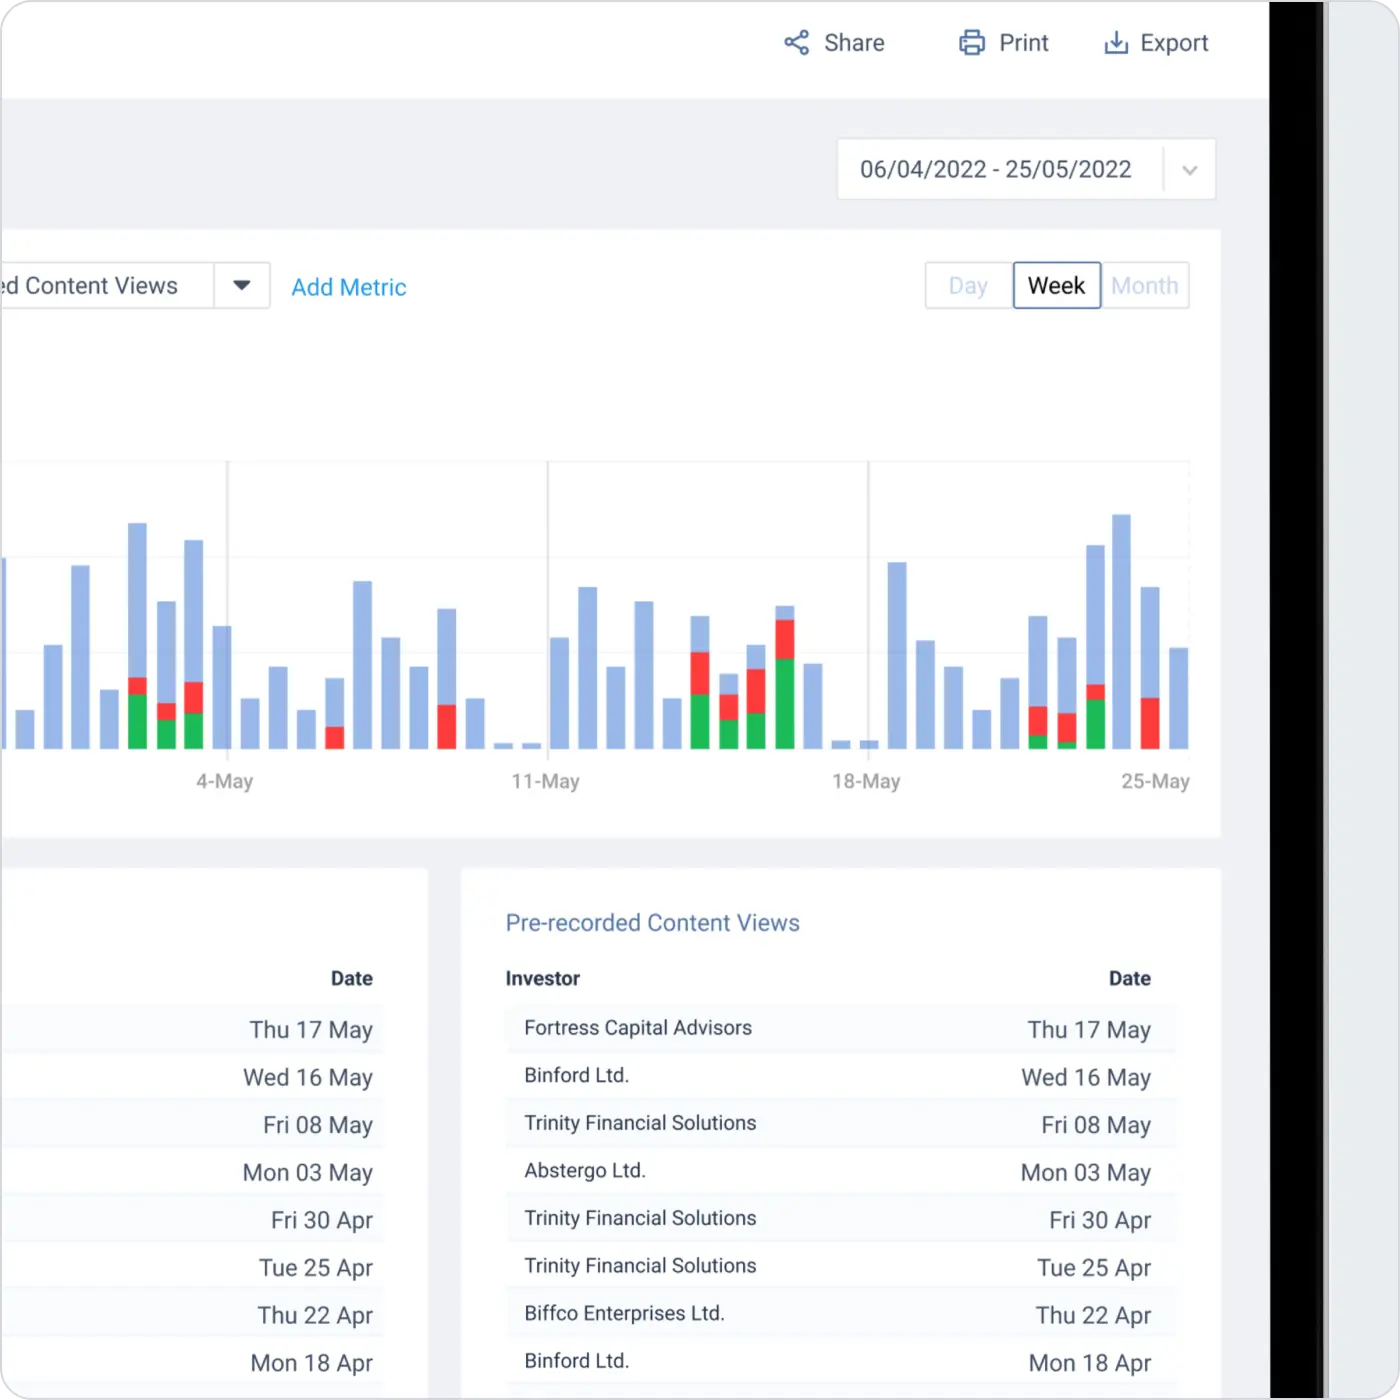Open the date range chevron dropdown

click(1189, 170)
